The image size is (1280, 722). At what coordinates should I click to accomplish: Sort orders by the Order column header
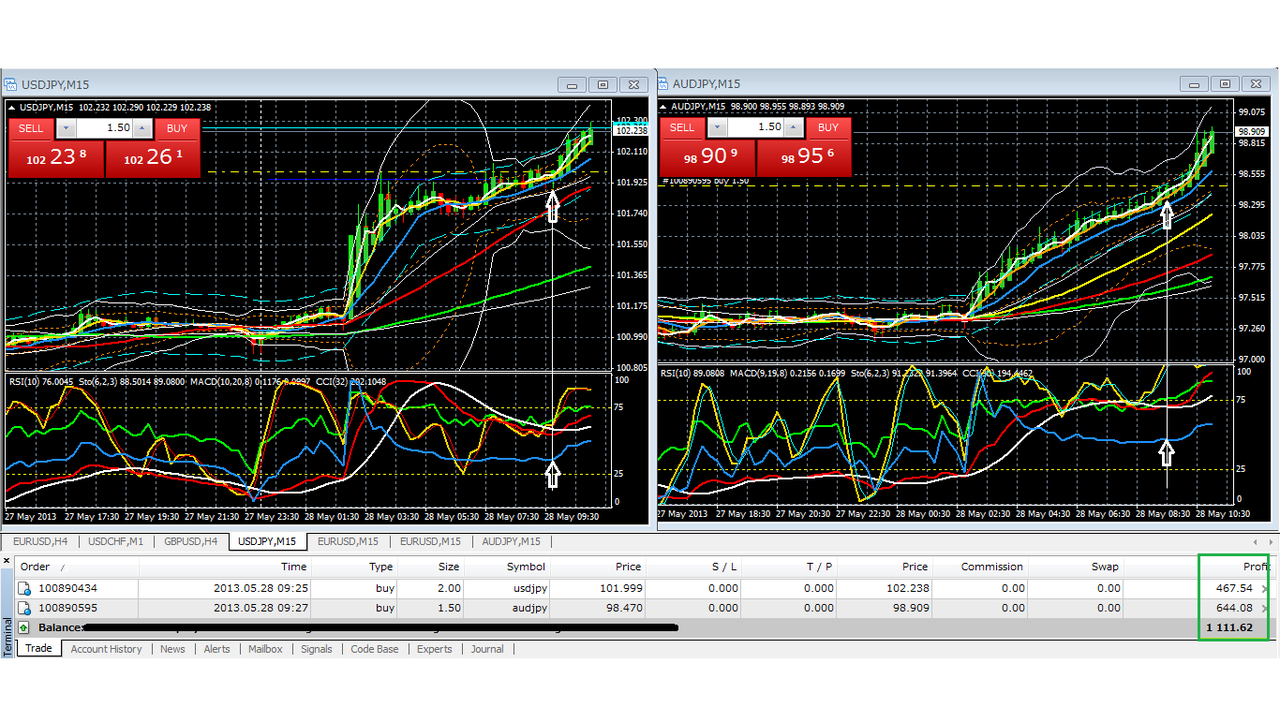pyautogui.click(x=77, y=567)
